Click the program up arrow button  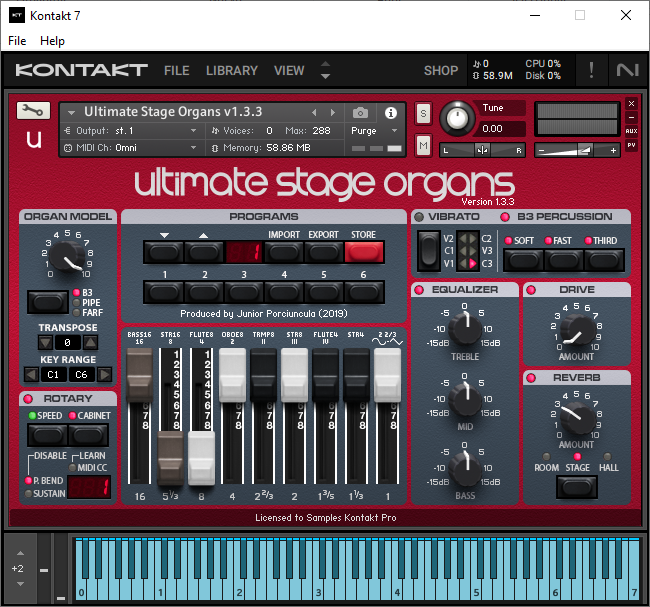[204, 253]
